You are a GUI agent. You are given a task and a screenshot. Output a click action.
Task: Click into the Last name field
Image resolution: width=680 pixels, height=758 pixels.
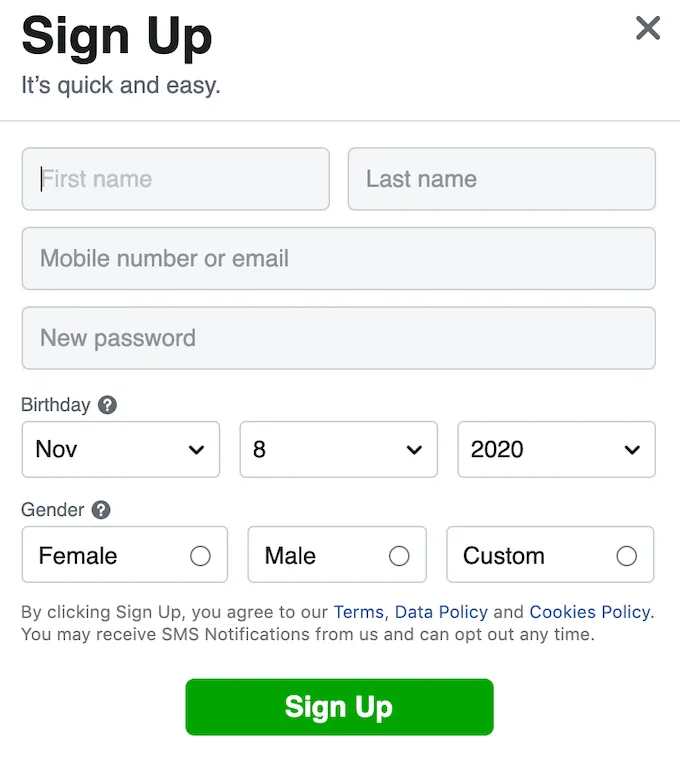[x=501, y=179]
